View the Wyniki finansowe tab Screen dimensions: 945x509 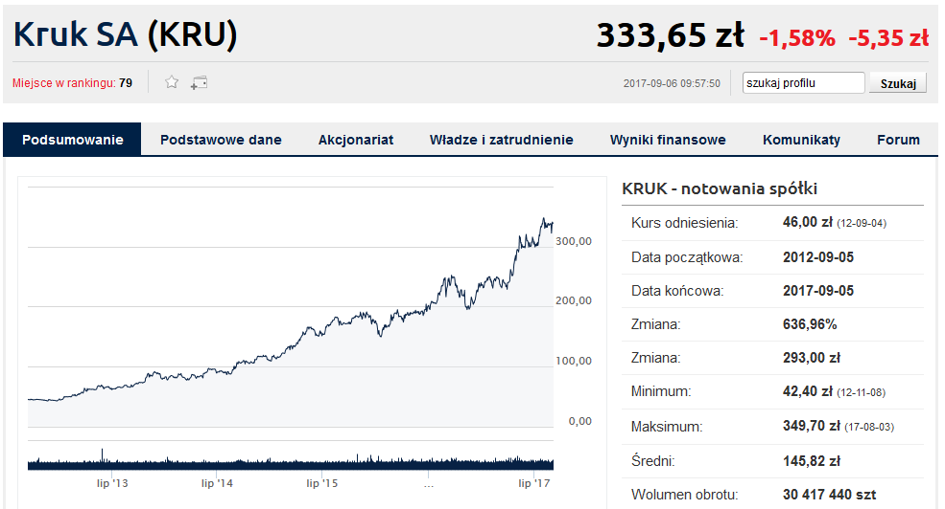point(668,140)
